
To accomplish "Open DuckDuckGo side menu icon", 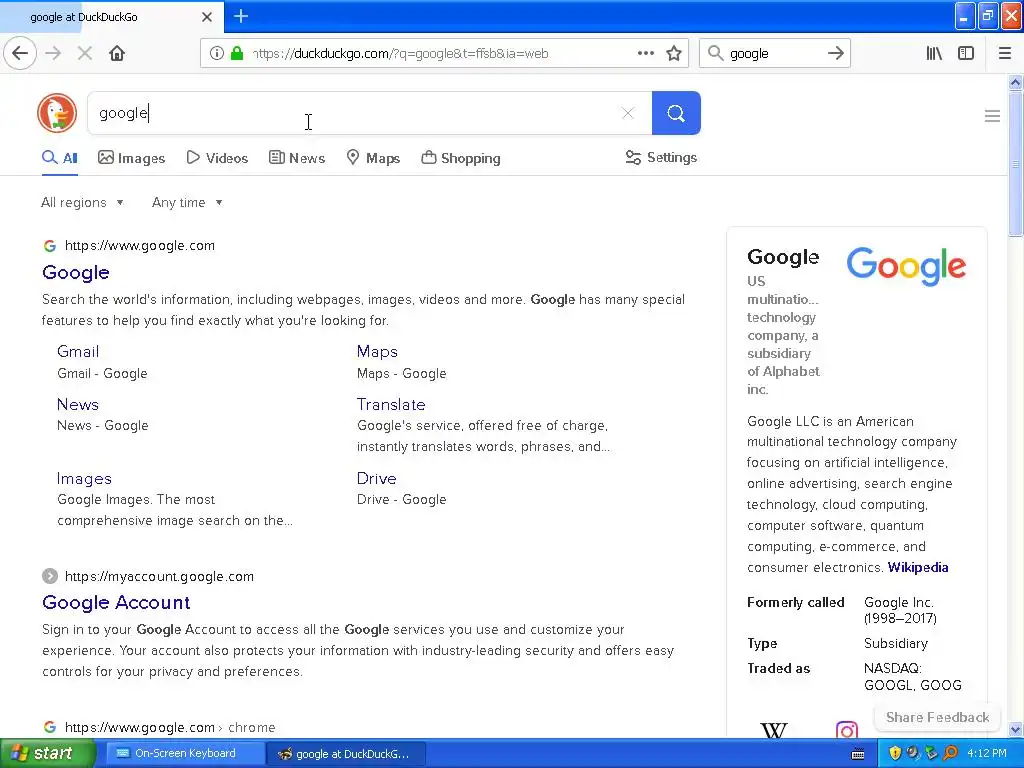I will (992, 116).
